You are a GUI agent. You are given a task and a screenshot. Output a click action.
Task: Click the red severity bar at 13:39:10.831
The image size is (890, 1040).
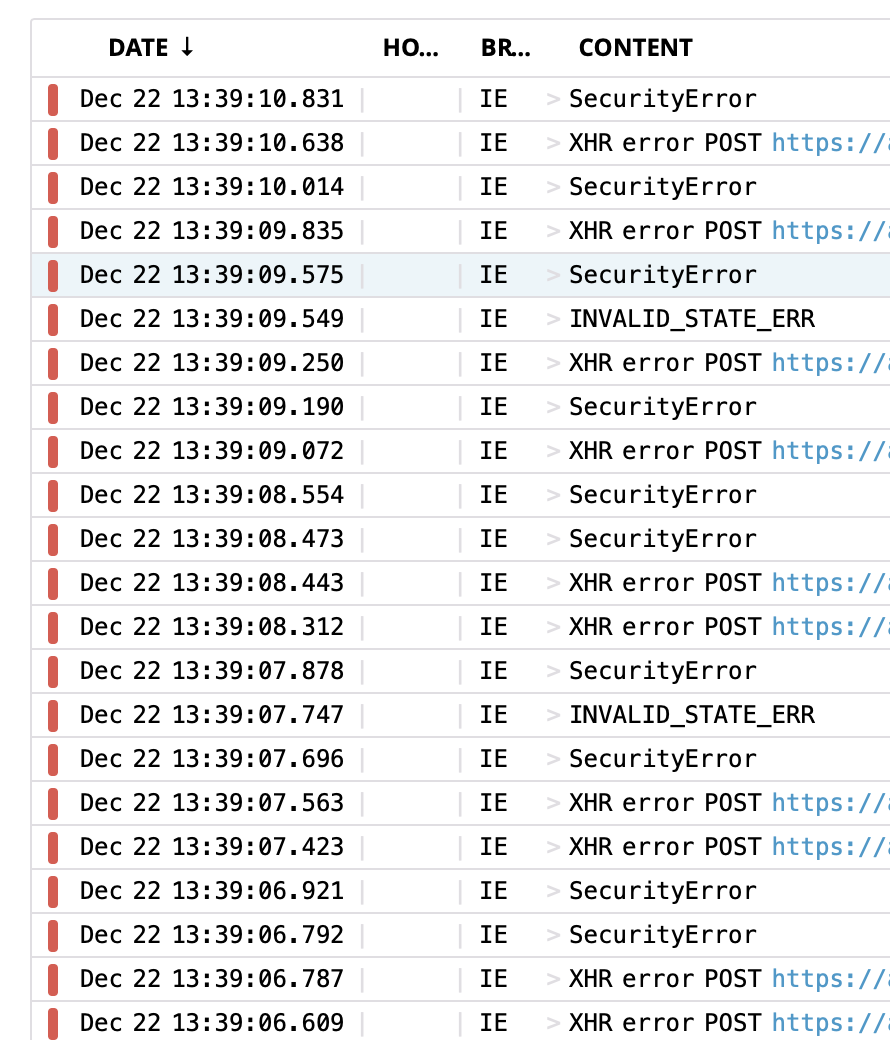point(52,98)
